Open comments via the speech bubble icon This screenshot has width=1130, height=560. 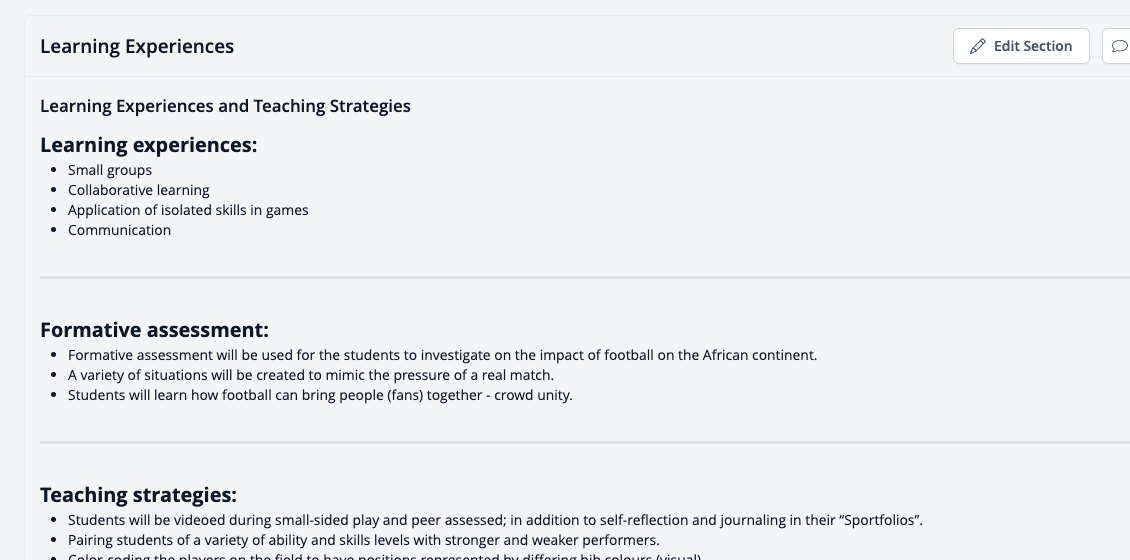point(1118,46)
